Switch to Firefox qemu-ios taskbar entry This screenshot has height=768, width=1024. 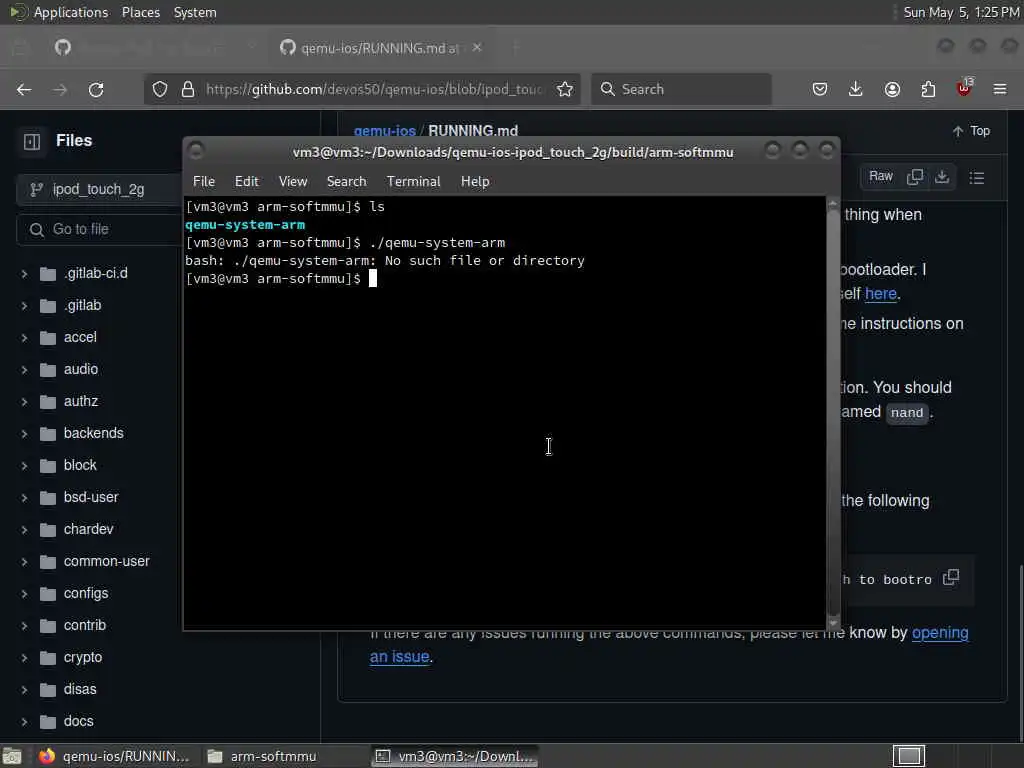115,756
